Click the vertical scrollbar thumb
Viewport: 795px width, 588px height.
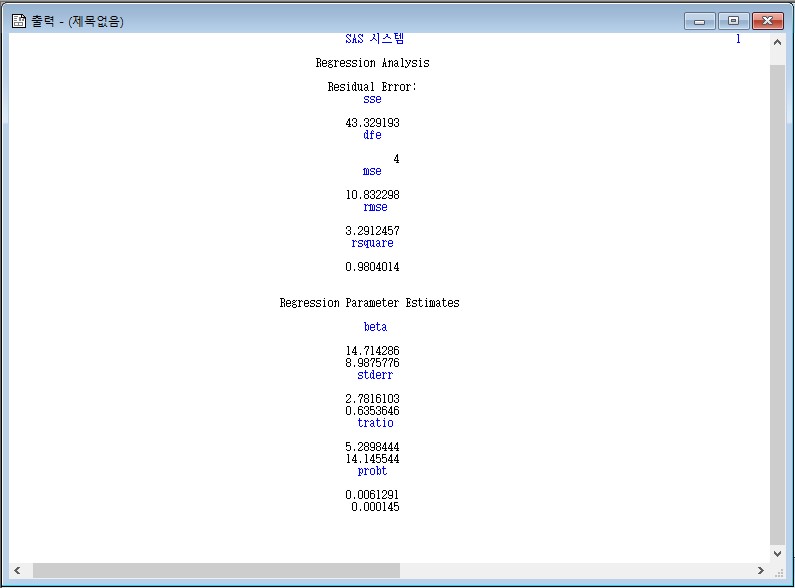pos(777,304)
